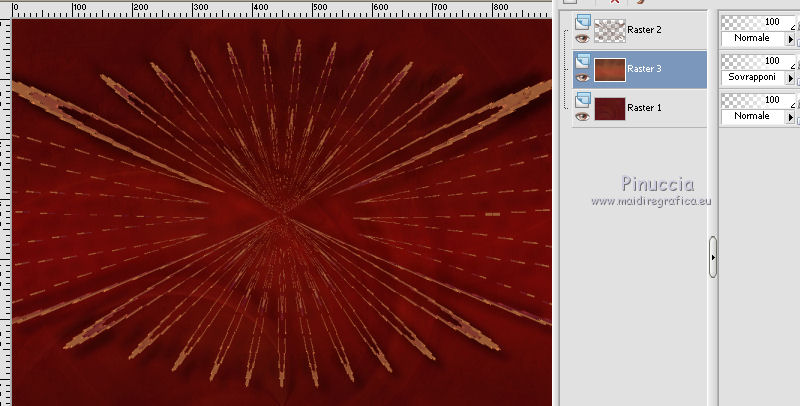Expand the arrow beside Sovrapponi
Viewport: 800px width, 406px height.
(790, 78)
